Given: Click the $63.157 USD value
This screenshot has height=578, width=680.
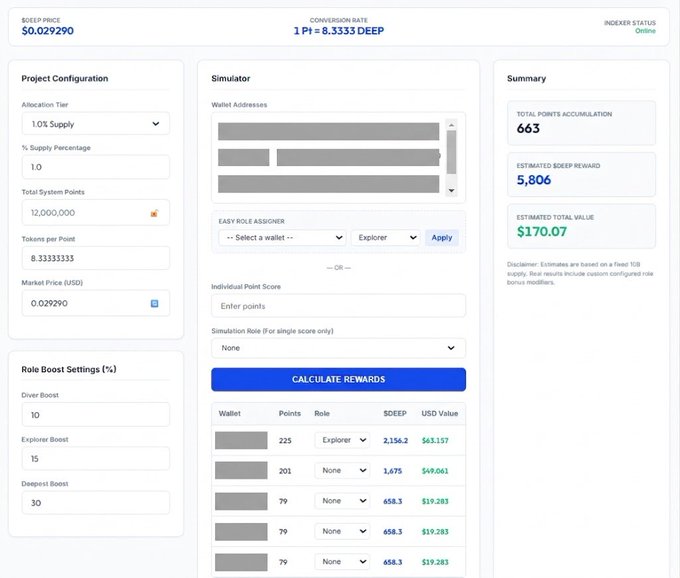Looking at the screenshot, I should [435, 441].
